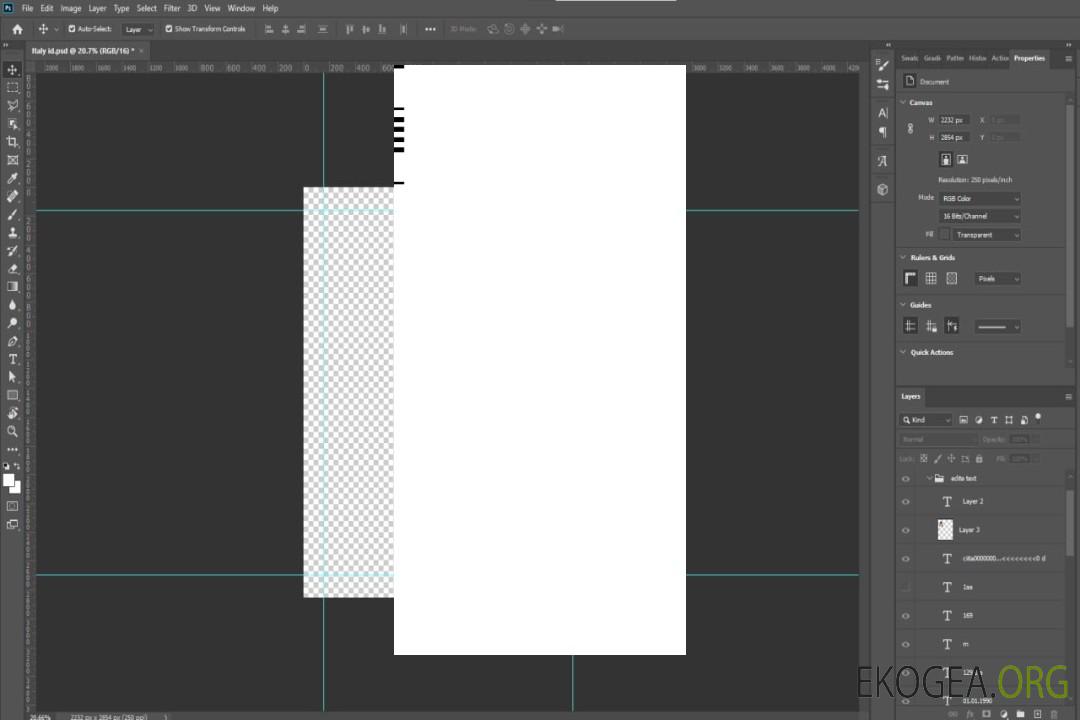Viewport: 1080px width, 720px height.
Task: Switch to the History panel tab
Action: 977,58
